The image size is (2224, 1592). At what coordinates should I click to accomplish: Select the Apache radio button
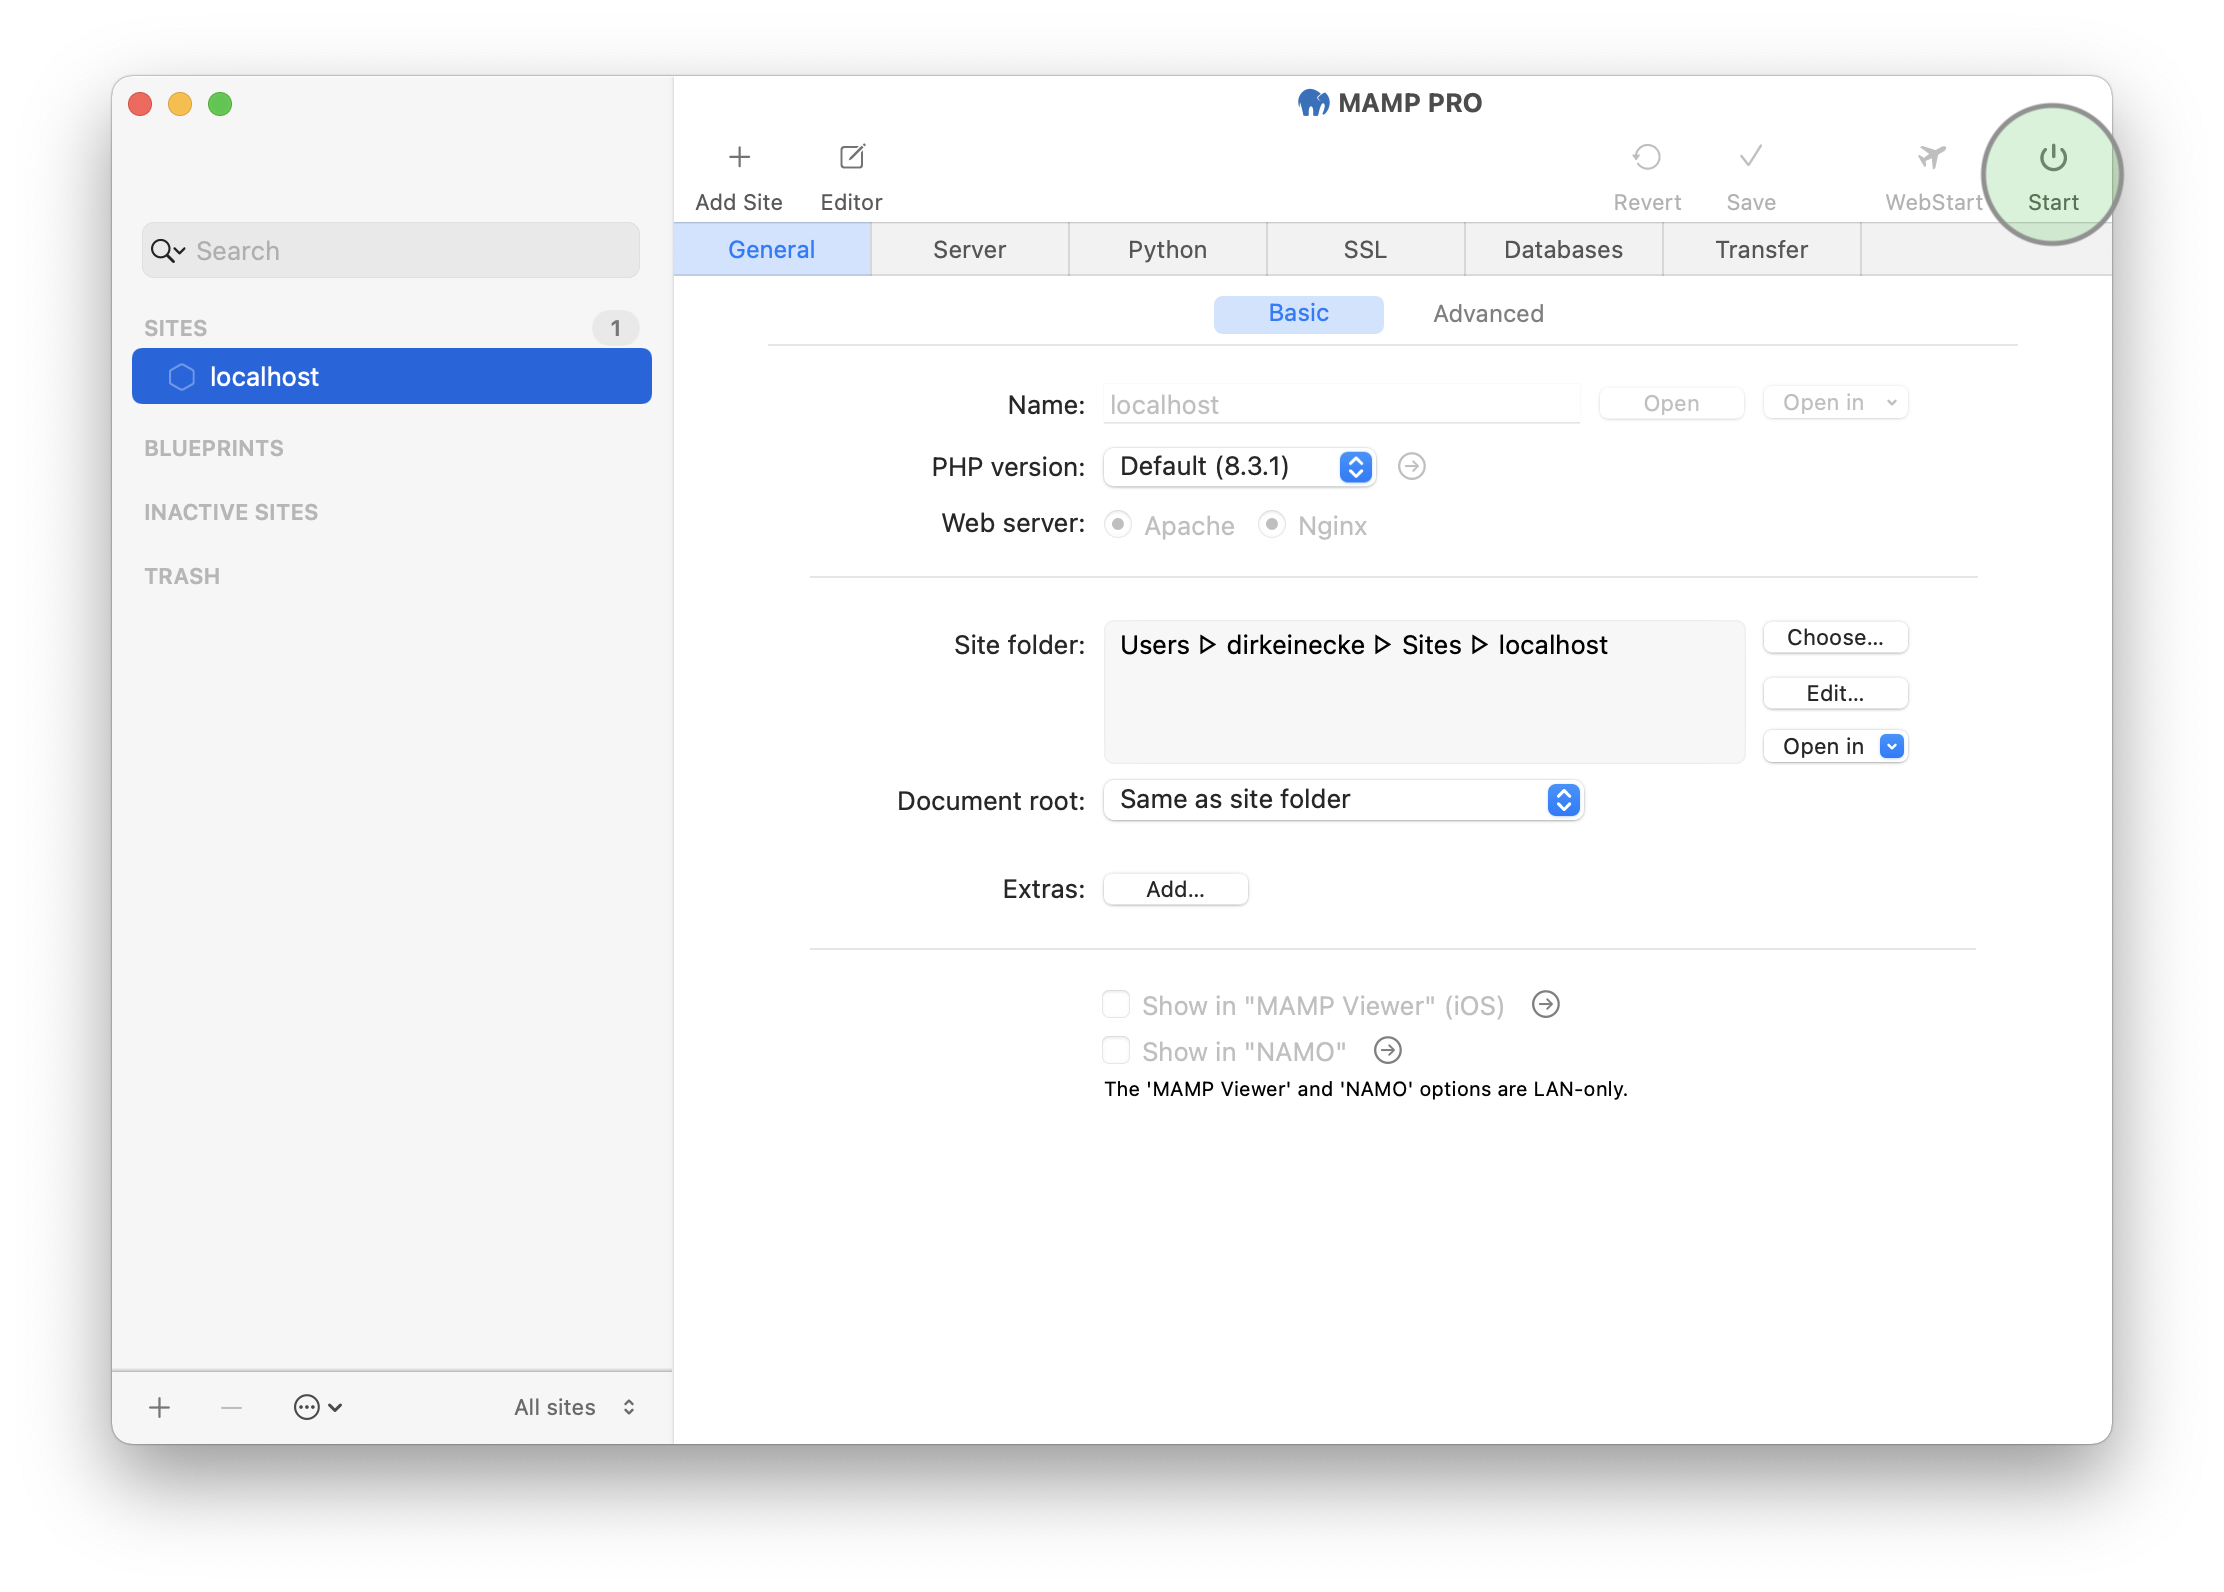[1118, 525]
